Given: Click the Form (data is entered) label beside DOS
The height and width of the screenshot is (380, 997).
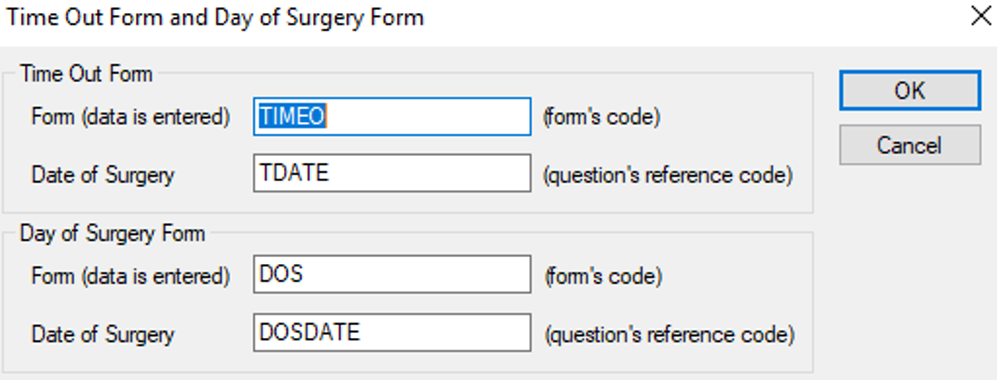Looking at the screenshot, I should click(130, 276).
